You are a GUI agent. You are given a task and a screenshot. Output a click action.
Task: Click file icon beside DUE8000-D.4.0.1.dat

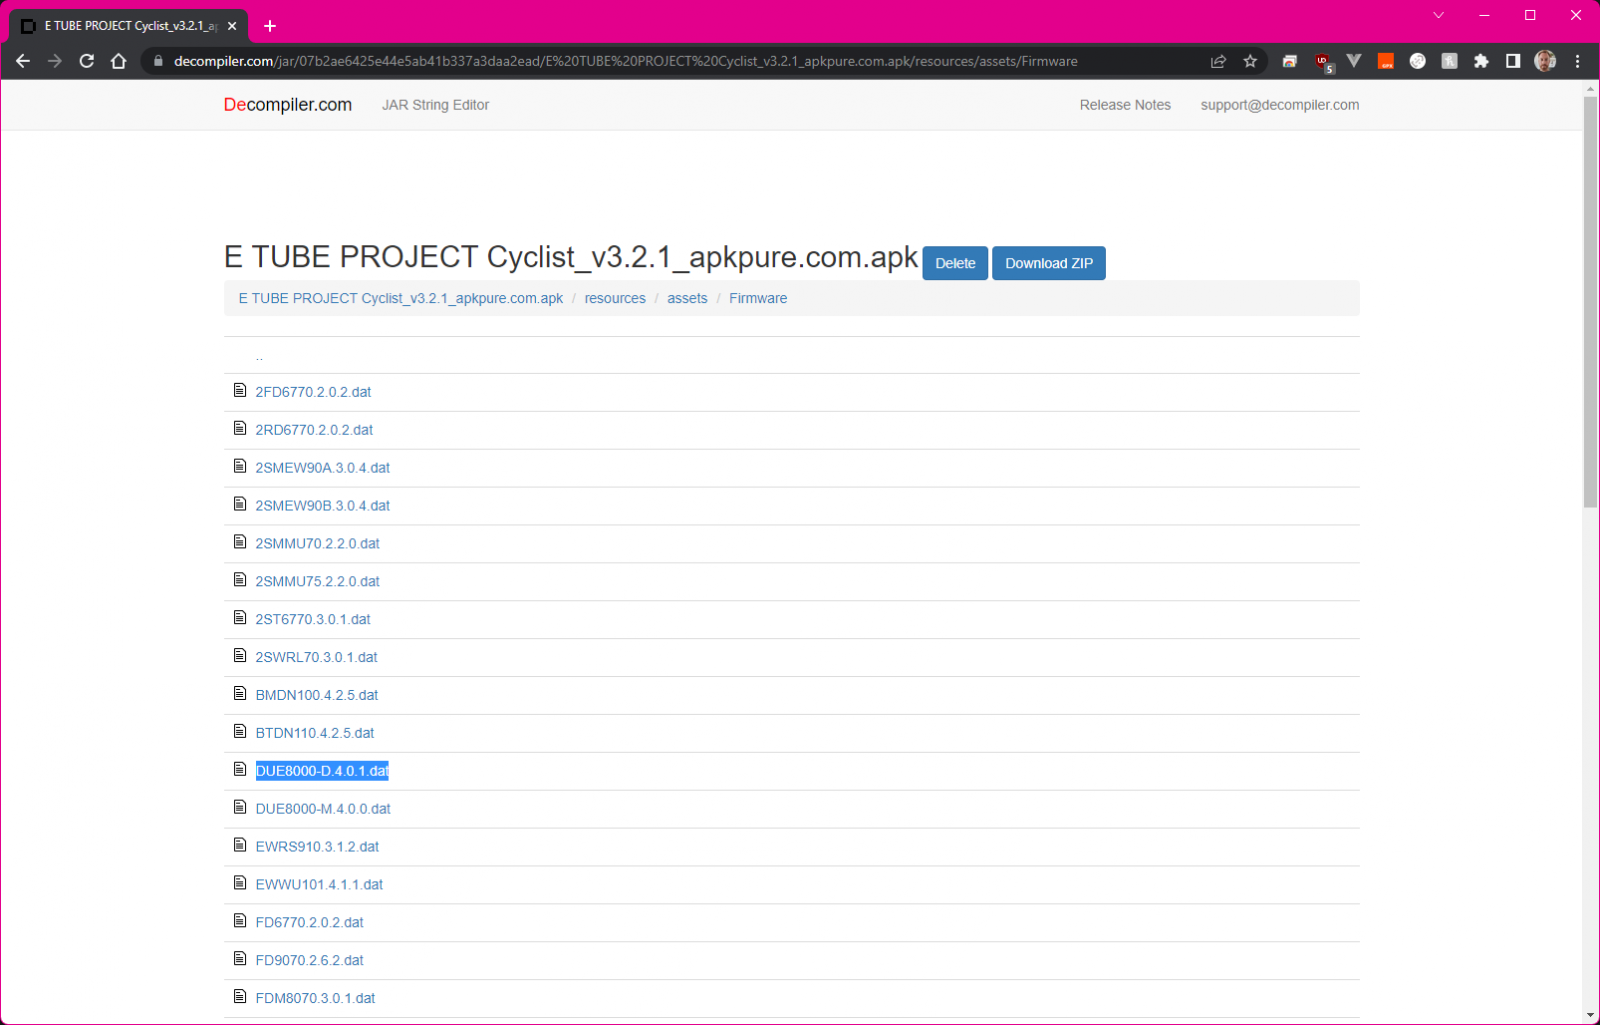[240, 769]
